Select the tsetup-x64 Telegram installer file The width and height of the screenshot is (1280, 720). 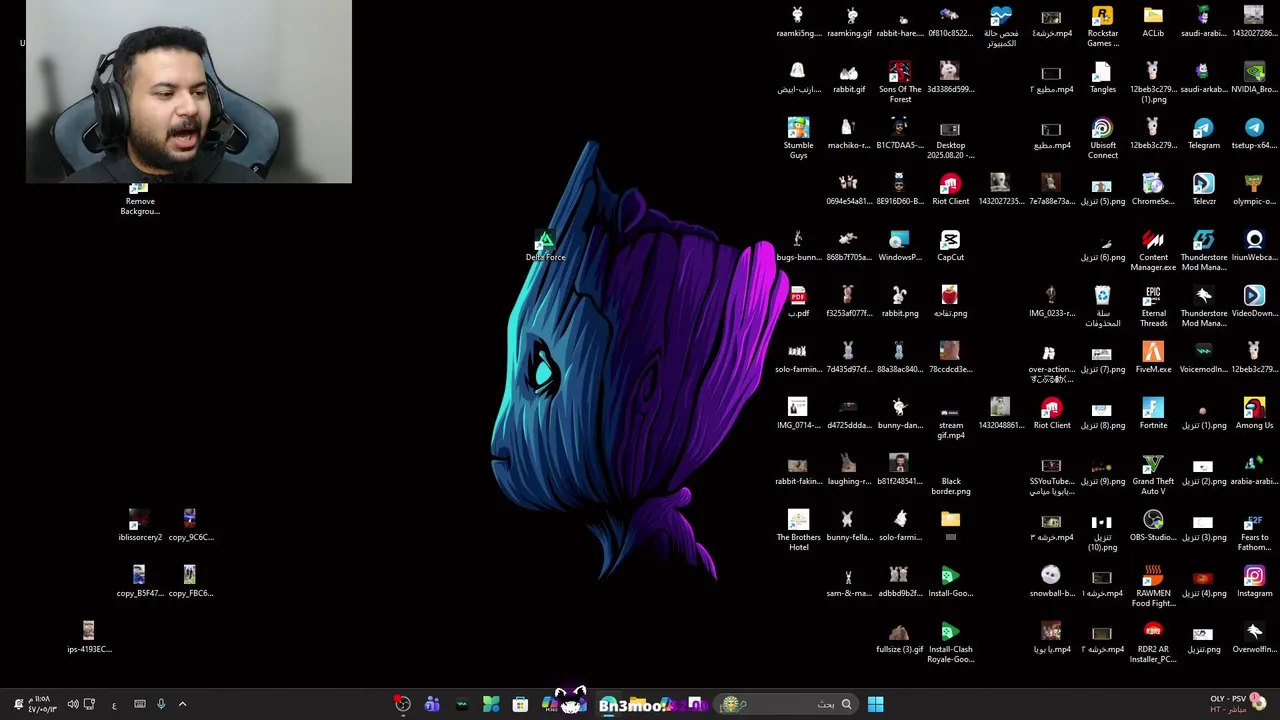1254,134
